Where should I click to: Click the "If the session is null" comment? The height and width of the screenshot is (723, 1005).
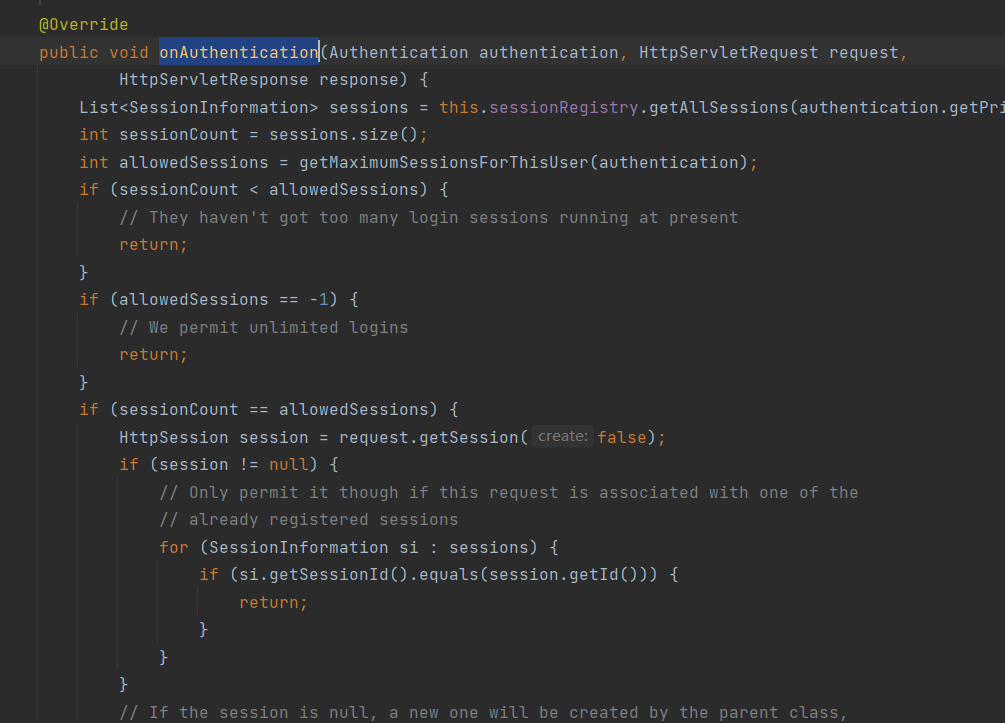[483, 712]
